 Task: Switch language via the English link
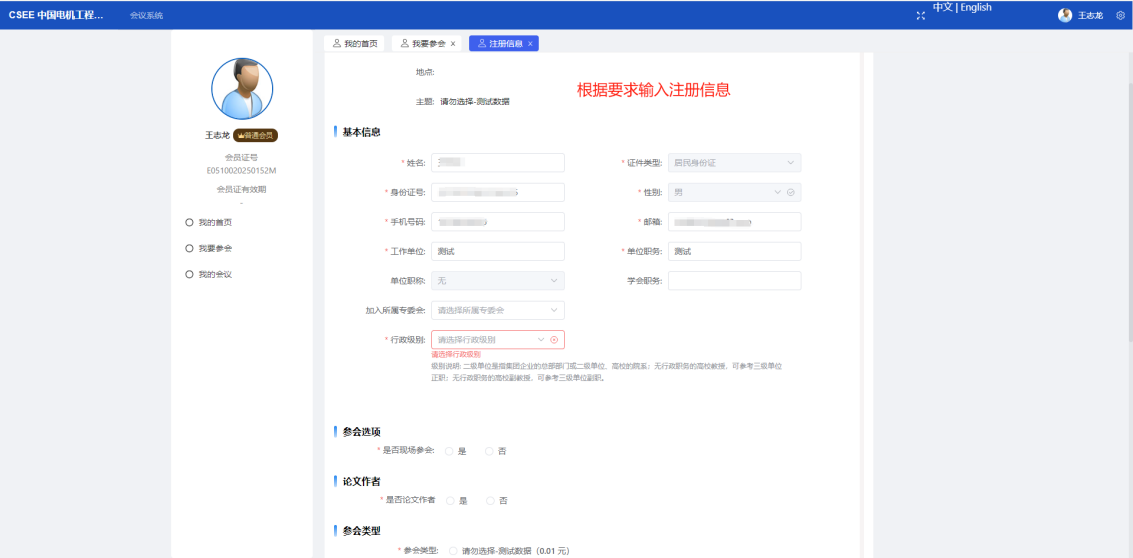click(976, 7)
